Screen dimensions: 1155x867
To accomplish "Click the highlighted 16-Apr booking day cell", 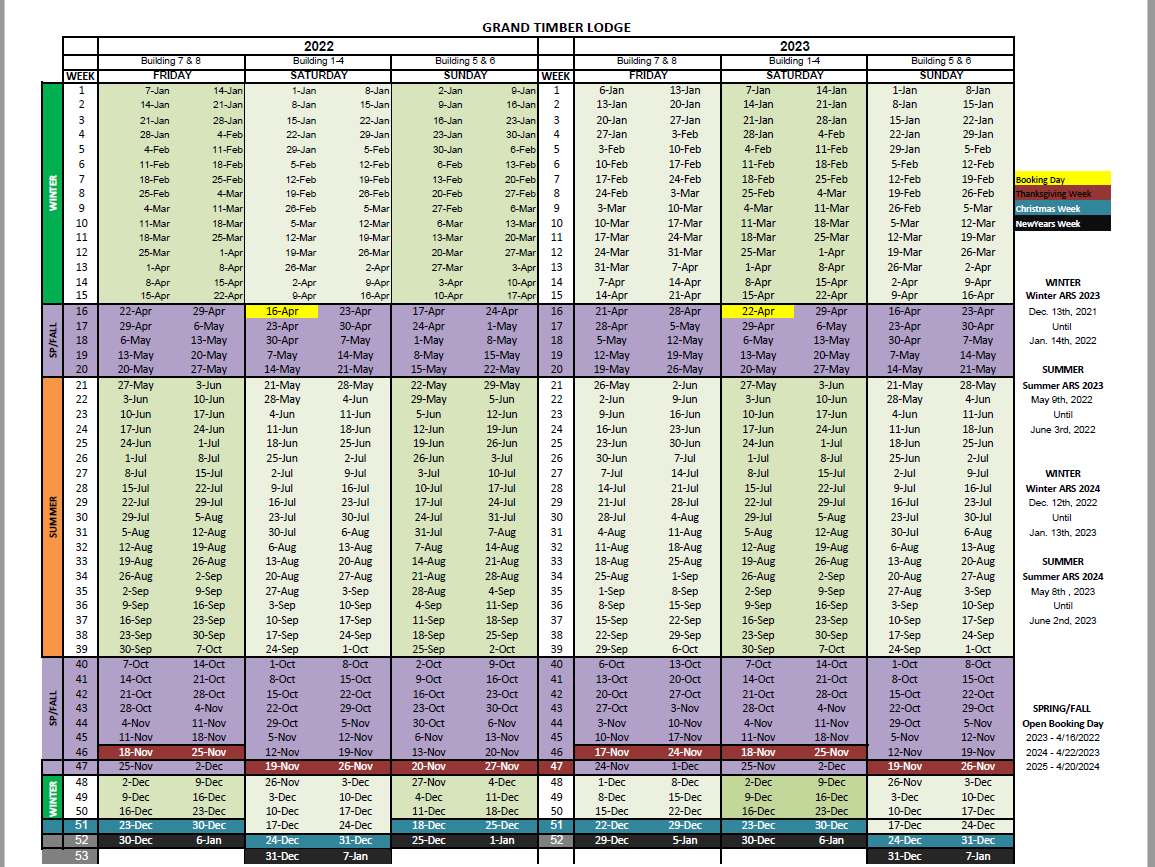I will tap(282, 312).
